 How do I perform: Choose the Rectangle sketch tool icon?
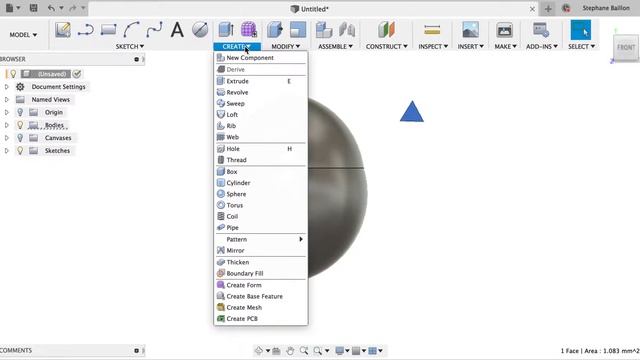109,30
